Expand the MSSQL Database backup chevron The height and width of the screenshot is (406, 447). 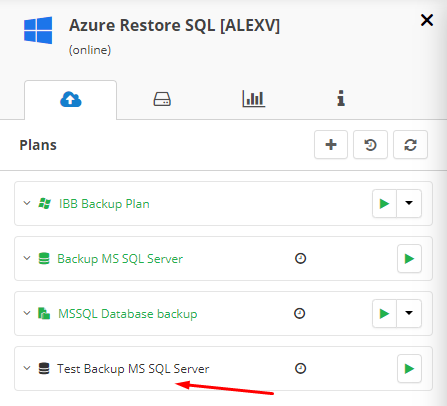coord(27,313)
